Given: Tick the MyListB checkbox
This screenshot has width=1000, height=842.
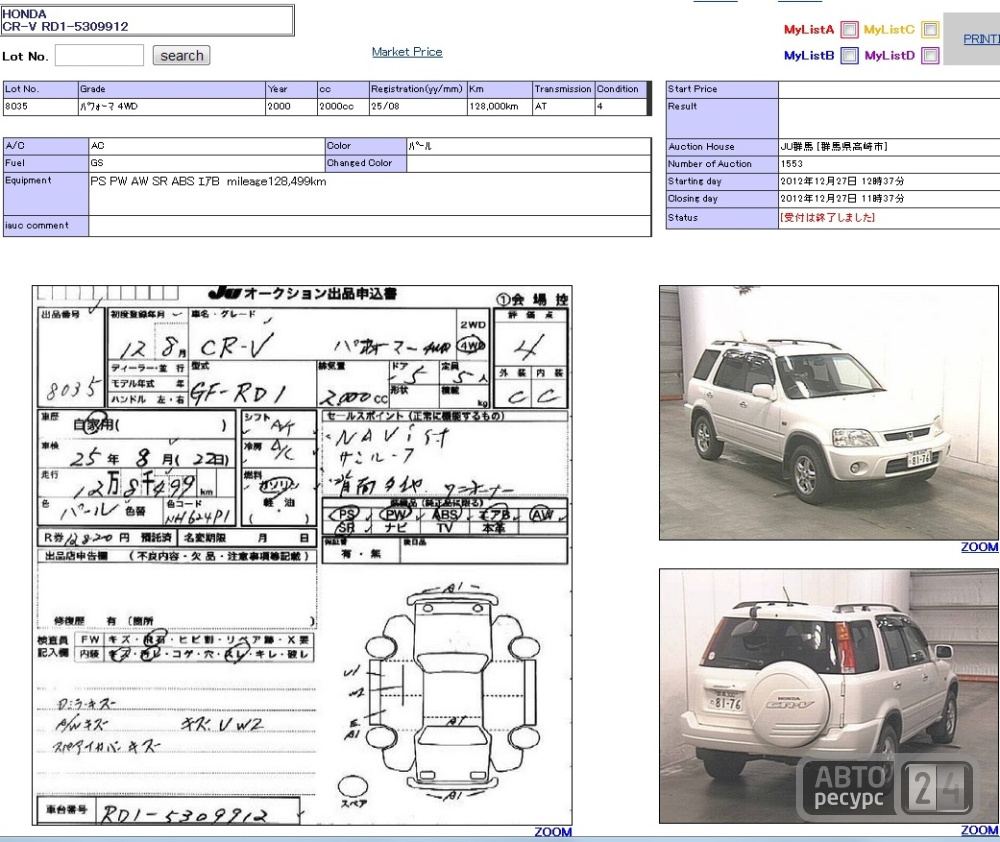Looking at the screenshot, I should 849,55.
